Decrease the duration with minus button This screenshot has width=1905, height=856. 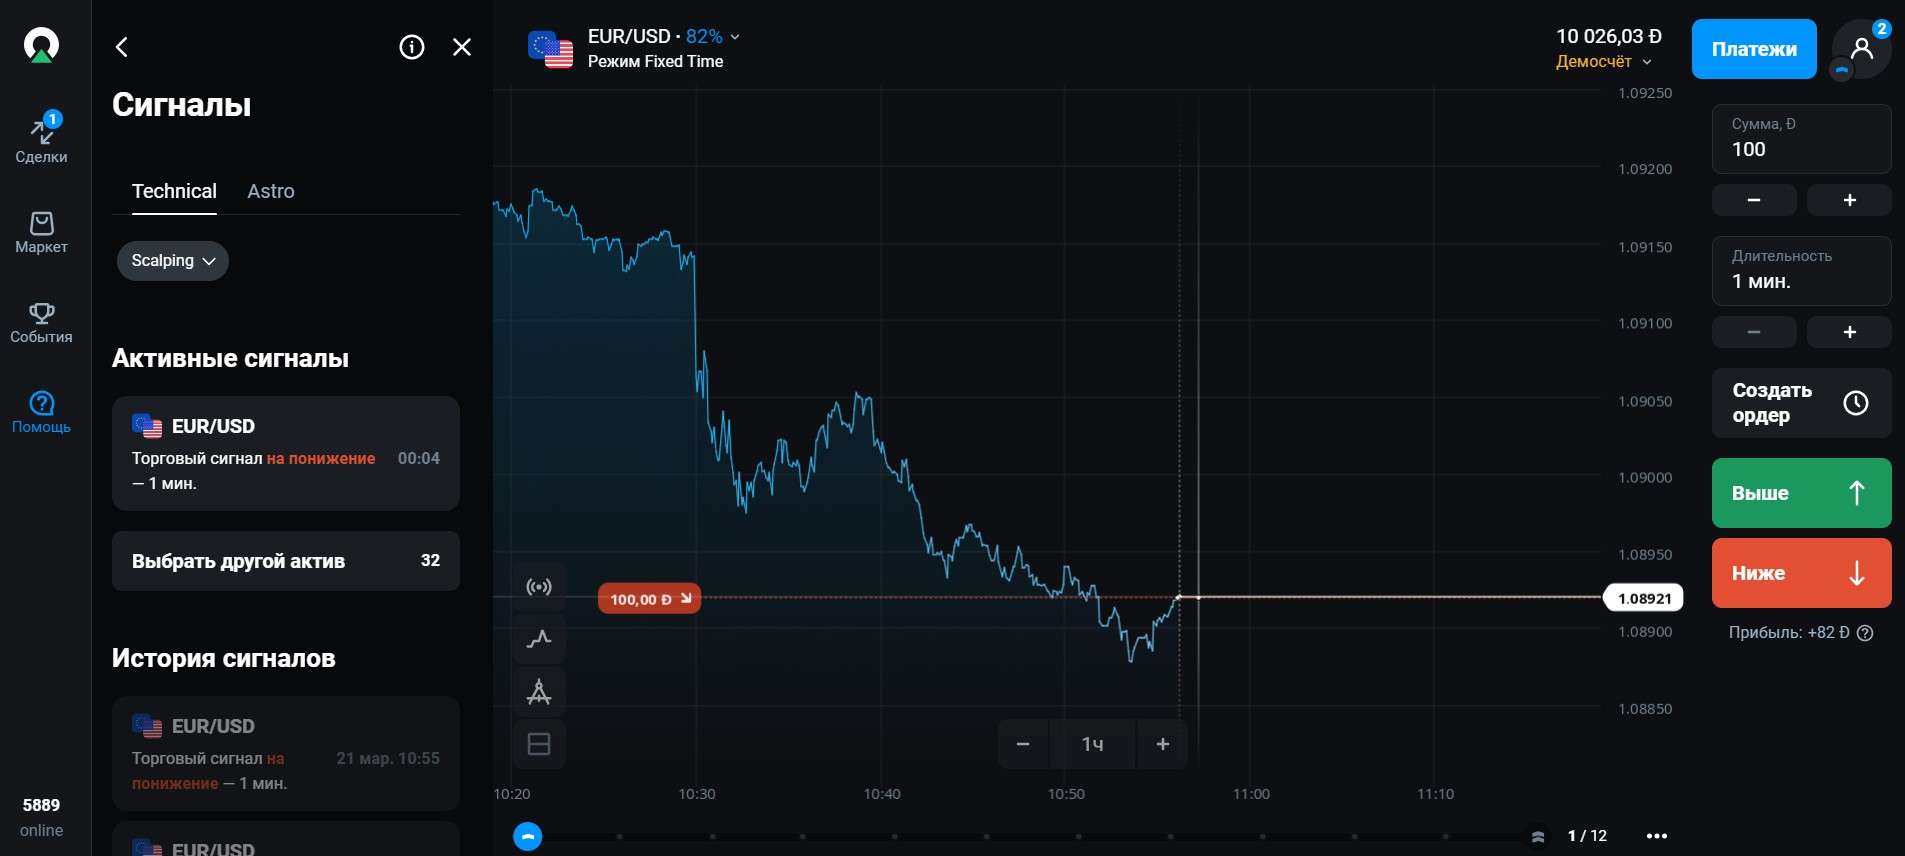point(1754,332)
